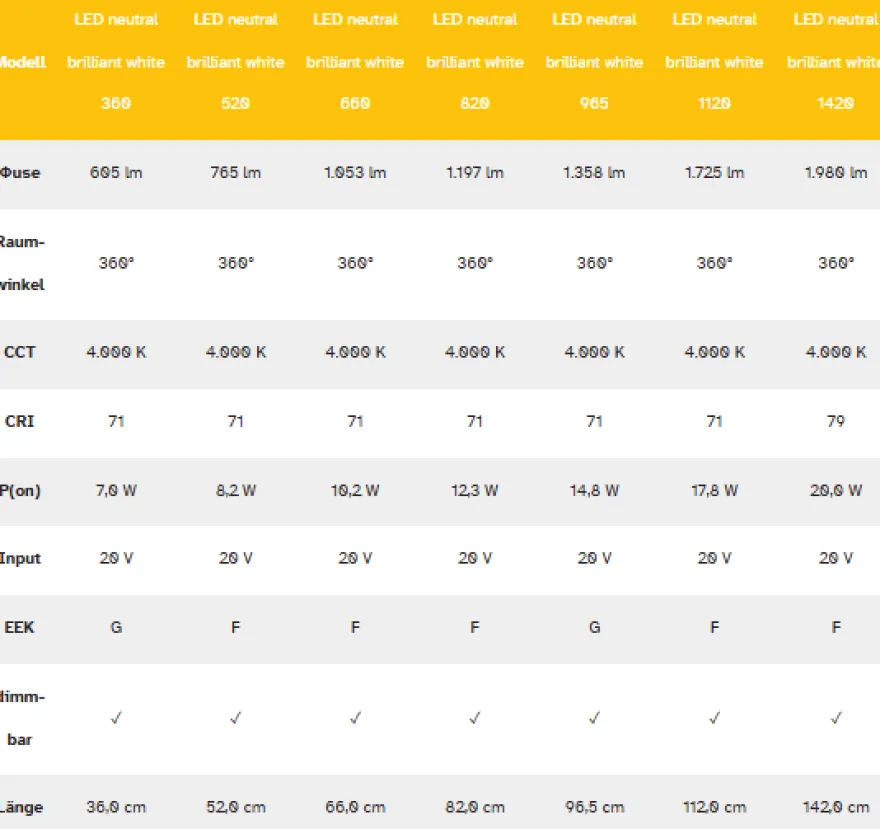Select the 4.000 K value for model 1120
This screenshot has width=880, height=829.
pyautogui.click(x=714, y=352)
